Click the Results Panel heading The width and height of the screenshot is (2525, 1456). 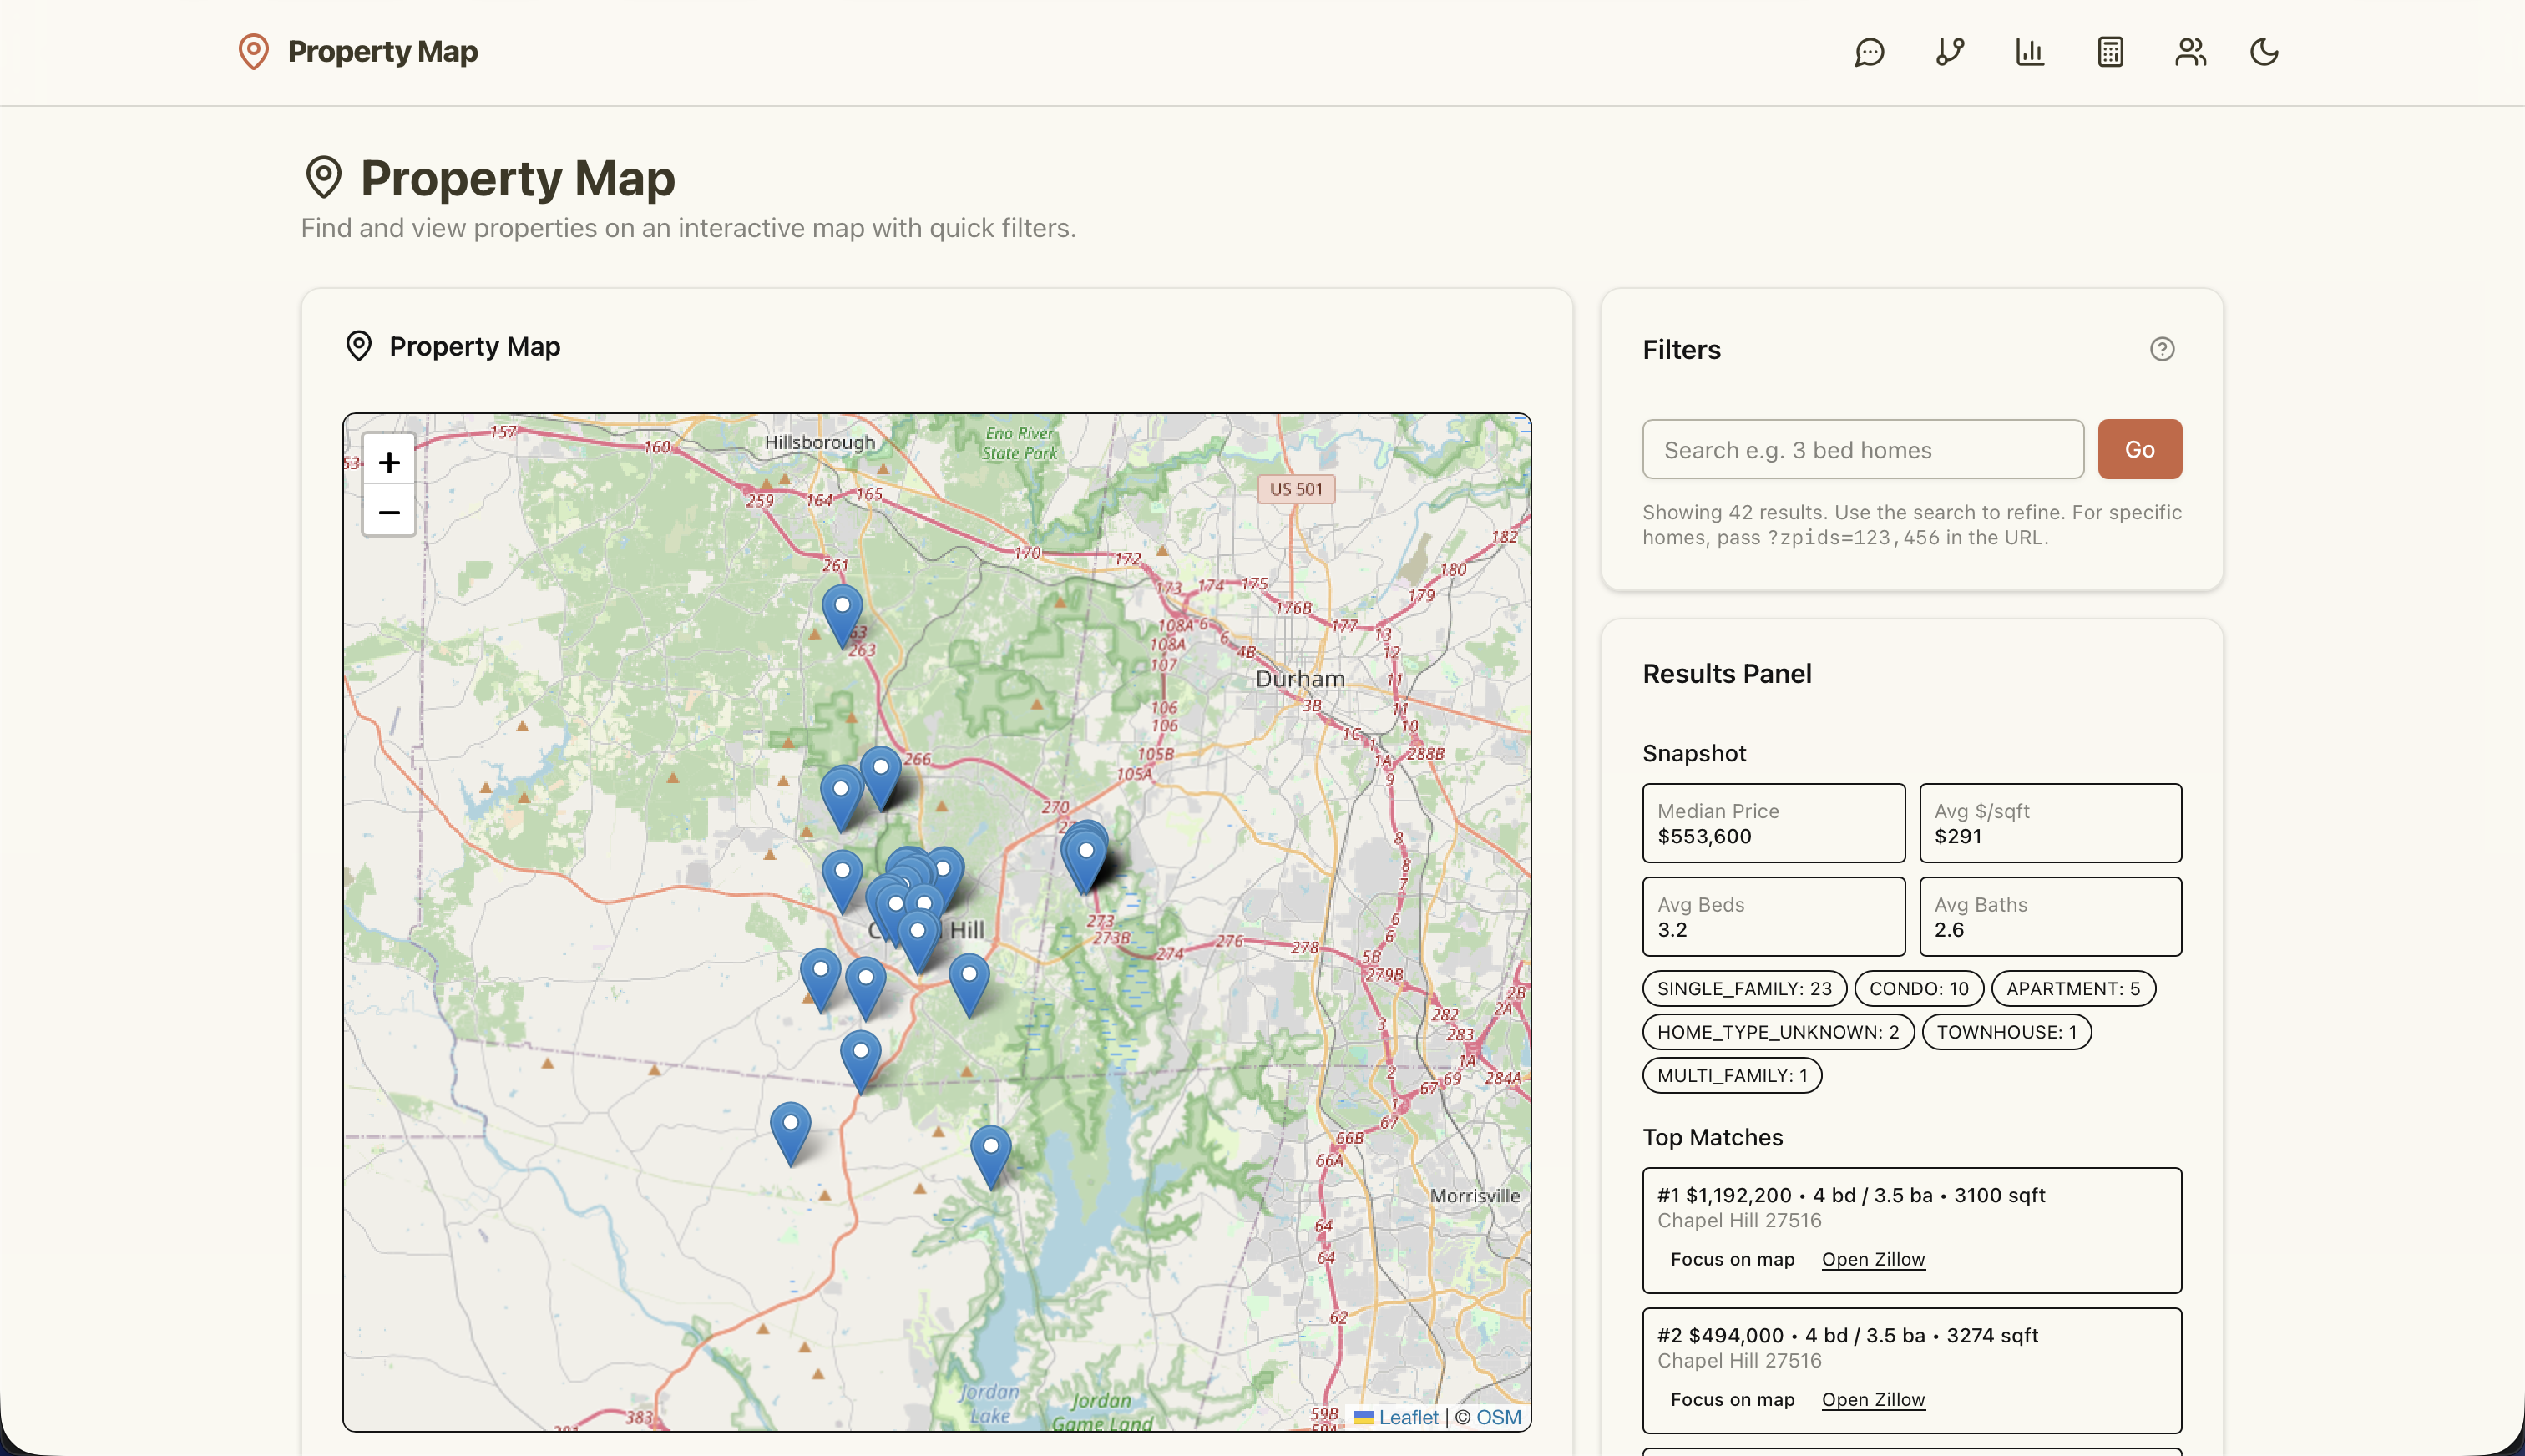click(1726, 674)
